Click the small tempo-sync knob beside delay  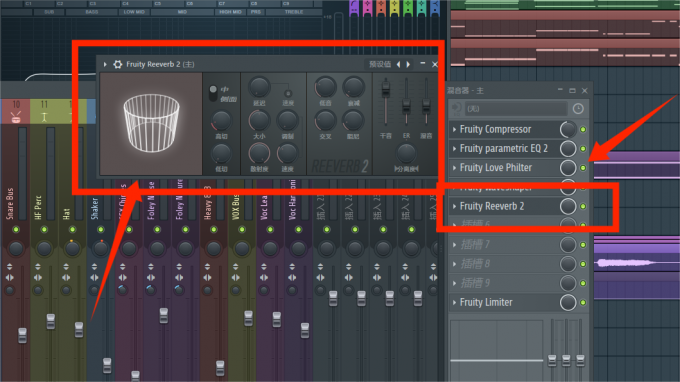(x=288, y=93)
